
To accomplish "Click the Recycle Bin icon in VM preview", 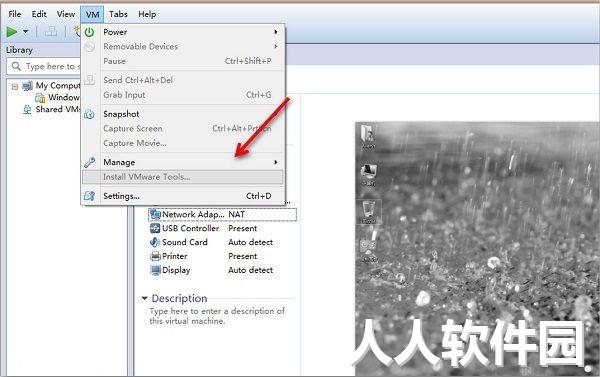I will coord(369,212).
